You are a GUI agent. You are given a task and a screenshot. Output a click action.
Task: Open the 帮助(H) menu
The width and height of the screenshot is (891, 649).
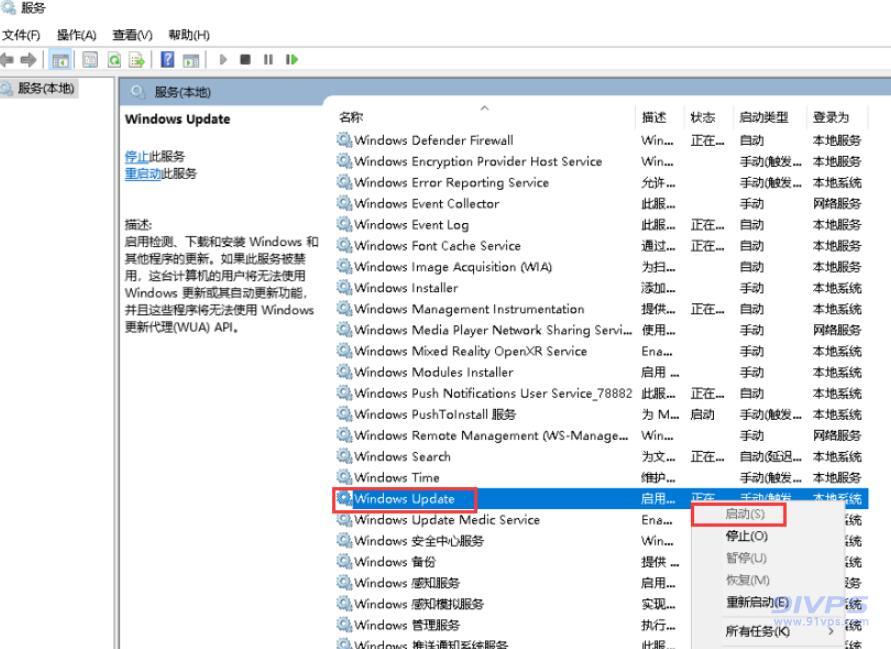[x=189, y=35]
